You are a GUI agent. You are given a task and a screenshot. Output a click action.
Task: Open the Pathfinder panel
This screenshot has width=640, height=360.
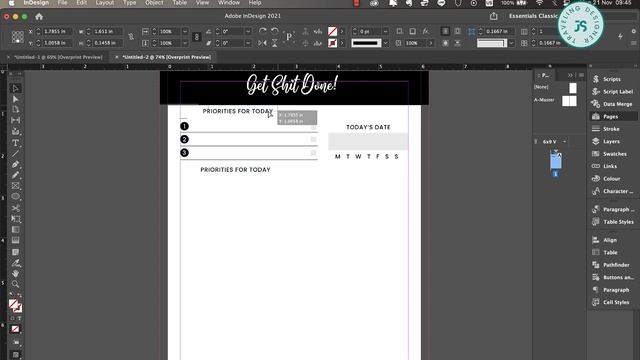(x=612, y=265)
